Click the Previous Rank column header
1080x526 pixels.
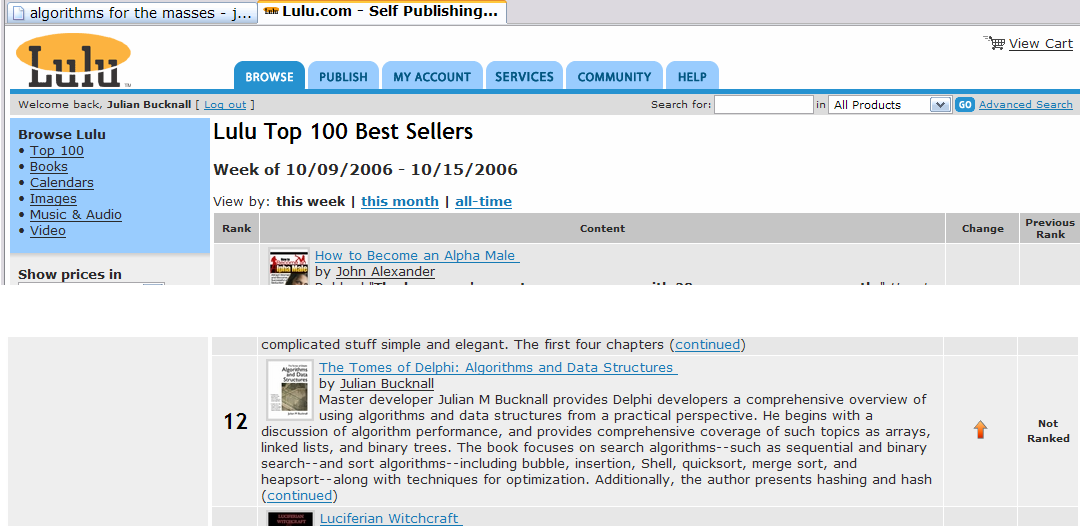point(1050,228)
